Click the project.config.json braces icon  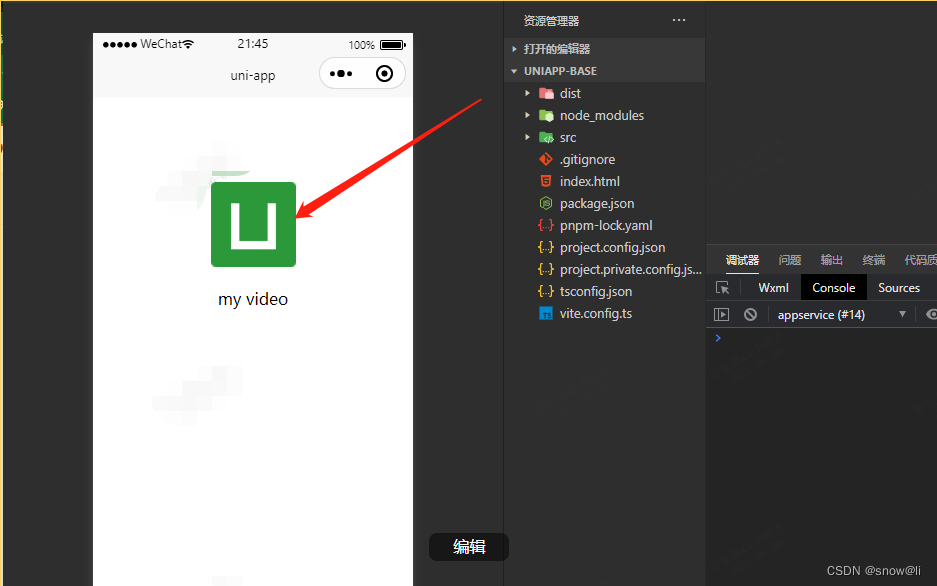[546, 247]
